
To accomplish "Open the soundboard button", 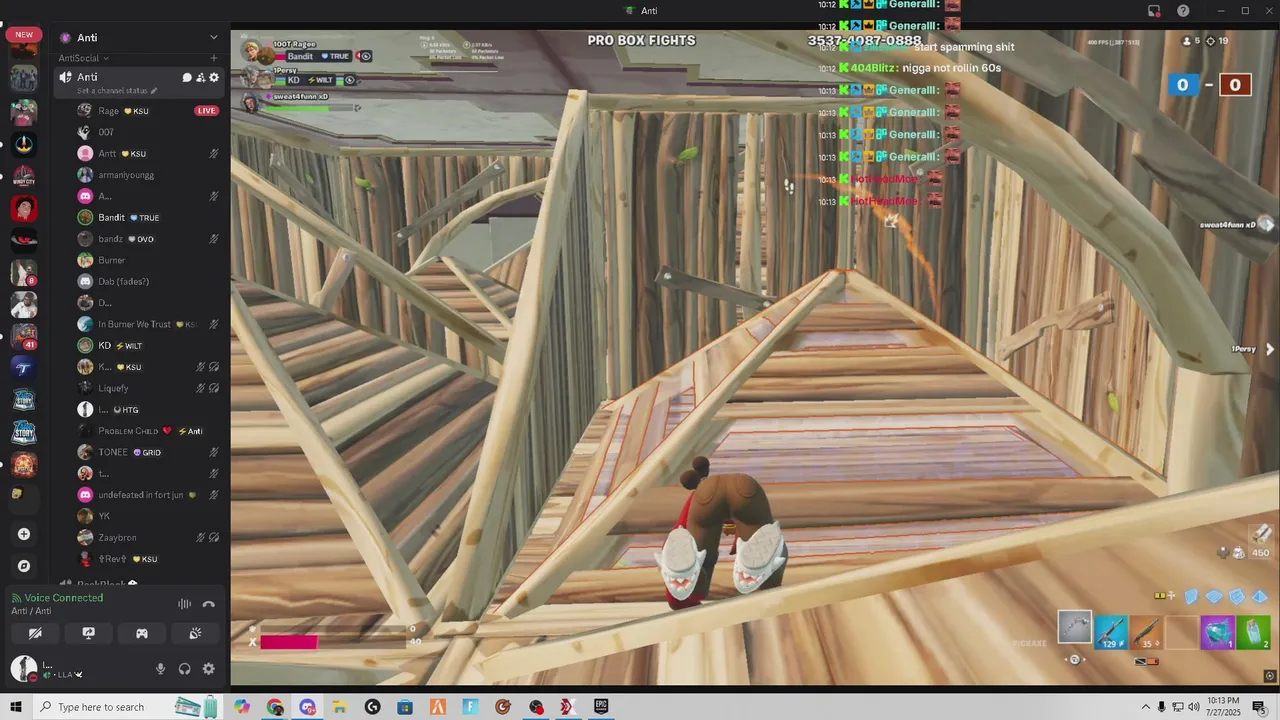I will tap(196, 633).
